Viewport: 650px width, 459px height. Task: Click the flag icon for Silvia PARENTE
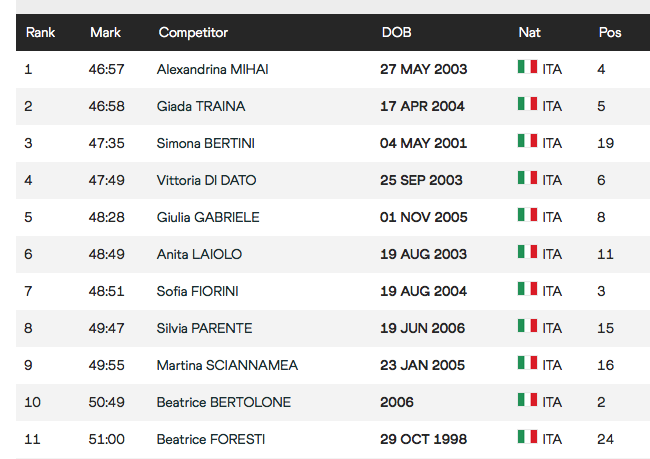pyautogui.click(x=527, y=325)
